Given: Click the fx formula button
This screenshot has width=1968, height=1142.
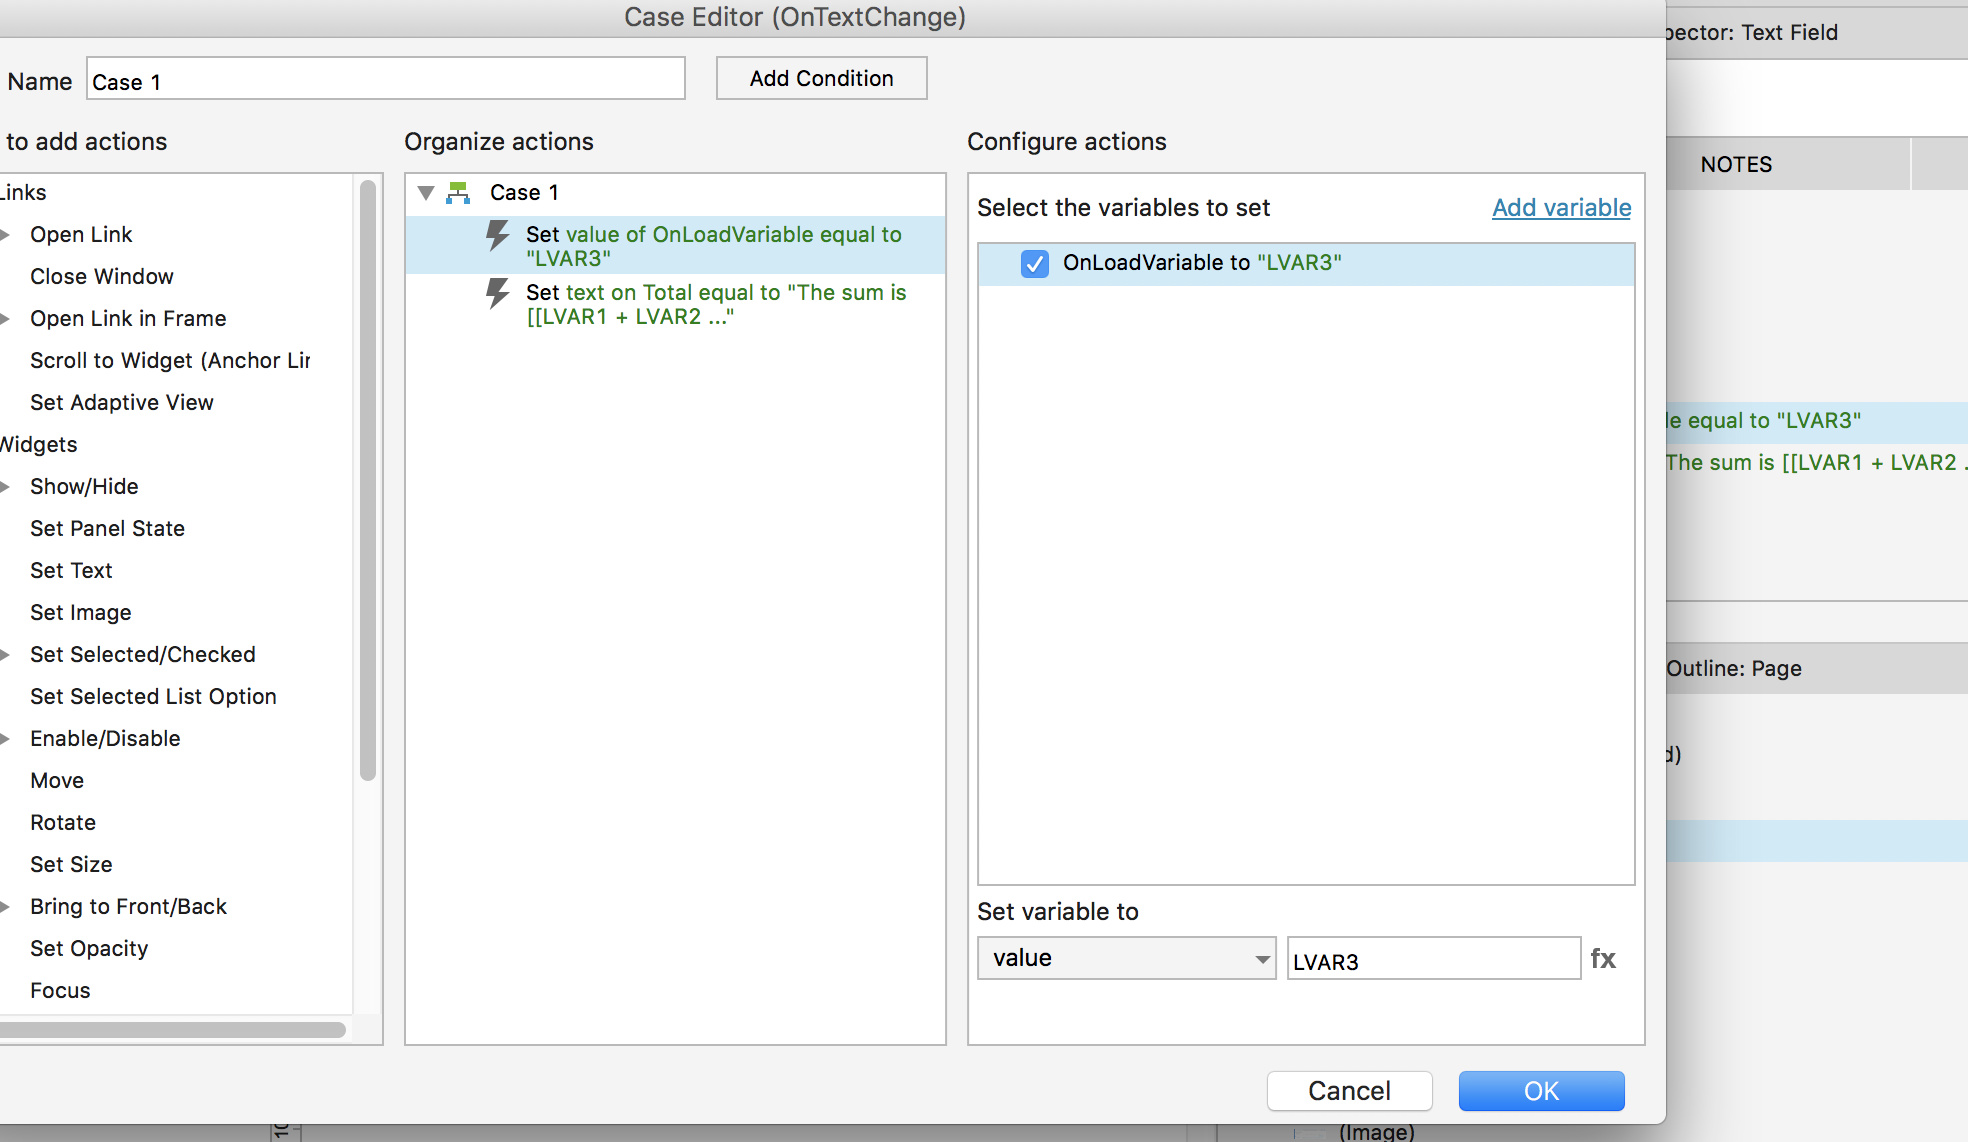Looking at the screenshot, I should click(1603, 959).
